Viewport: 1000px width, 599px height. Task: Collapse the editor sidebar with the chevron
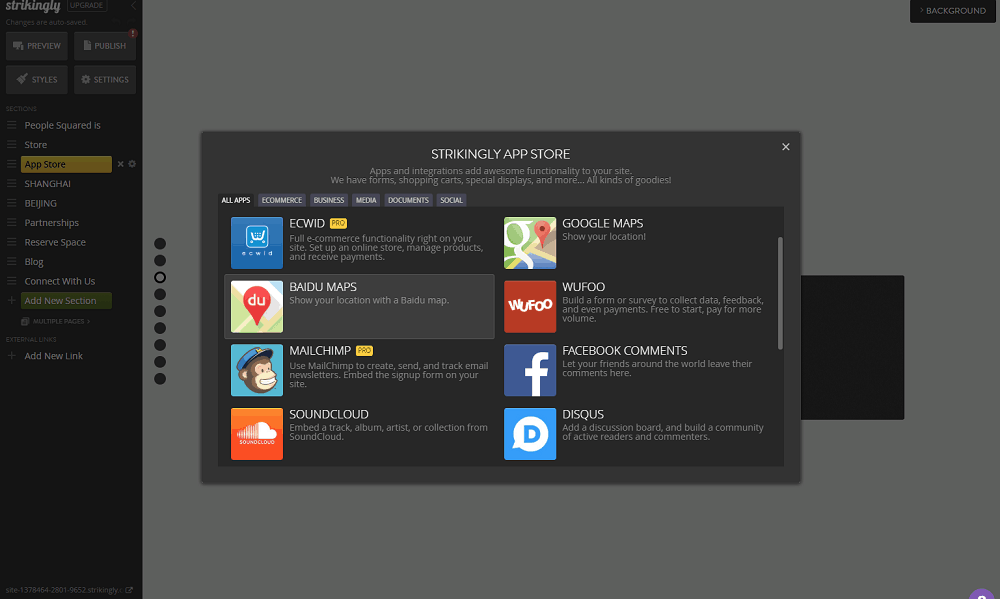coord(133,6)
